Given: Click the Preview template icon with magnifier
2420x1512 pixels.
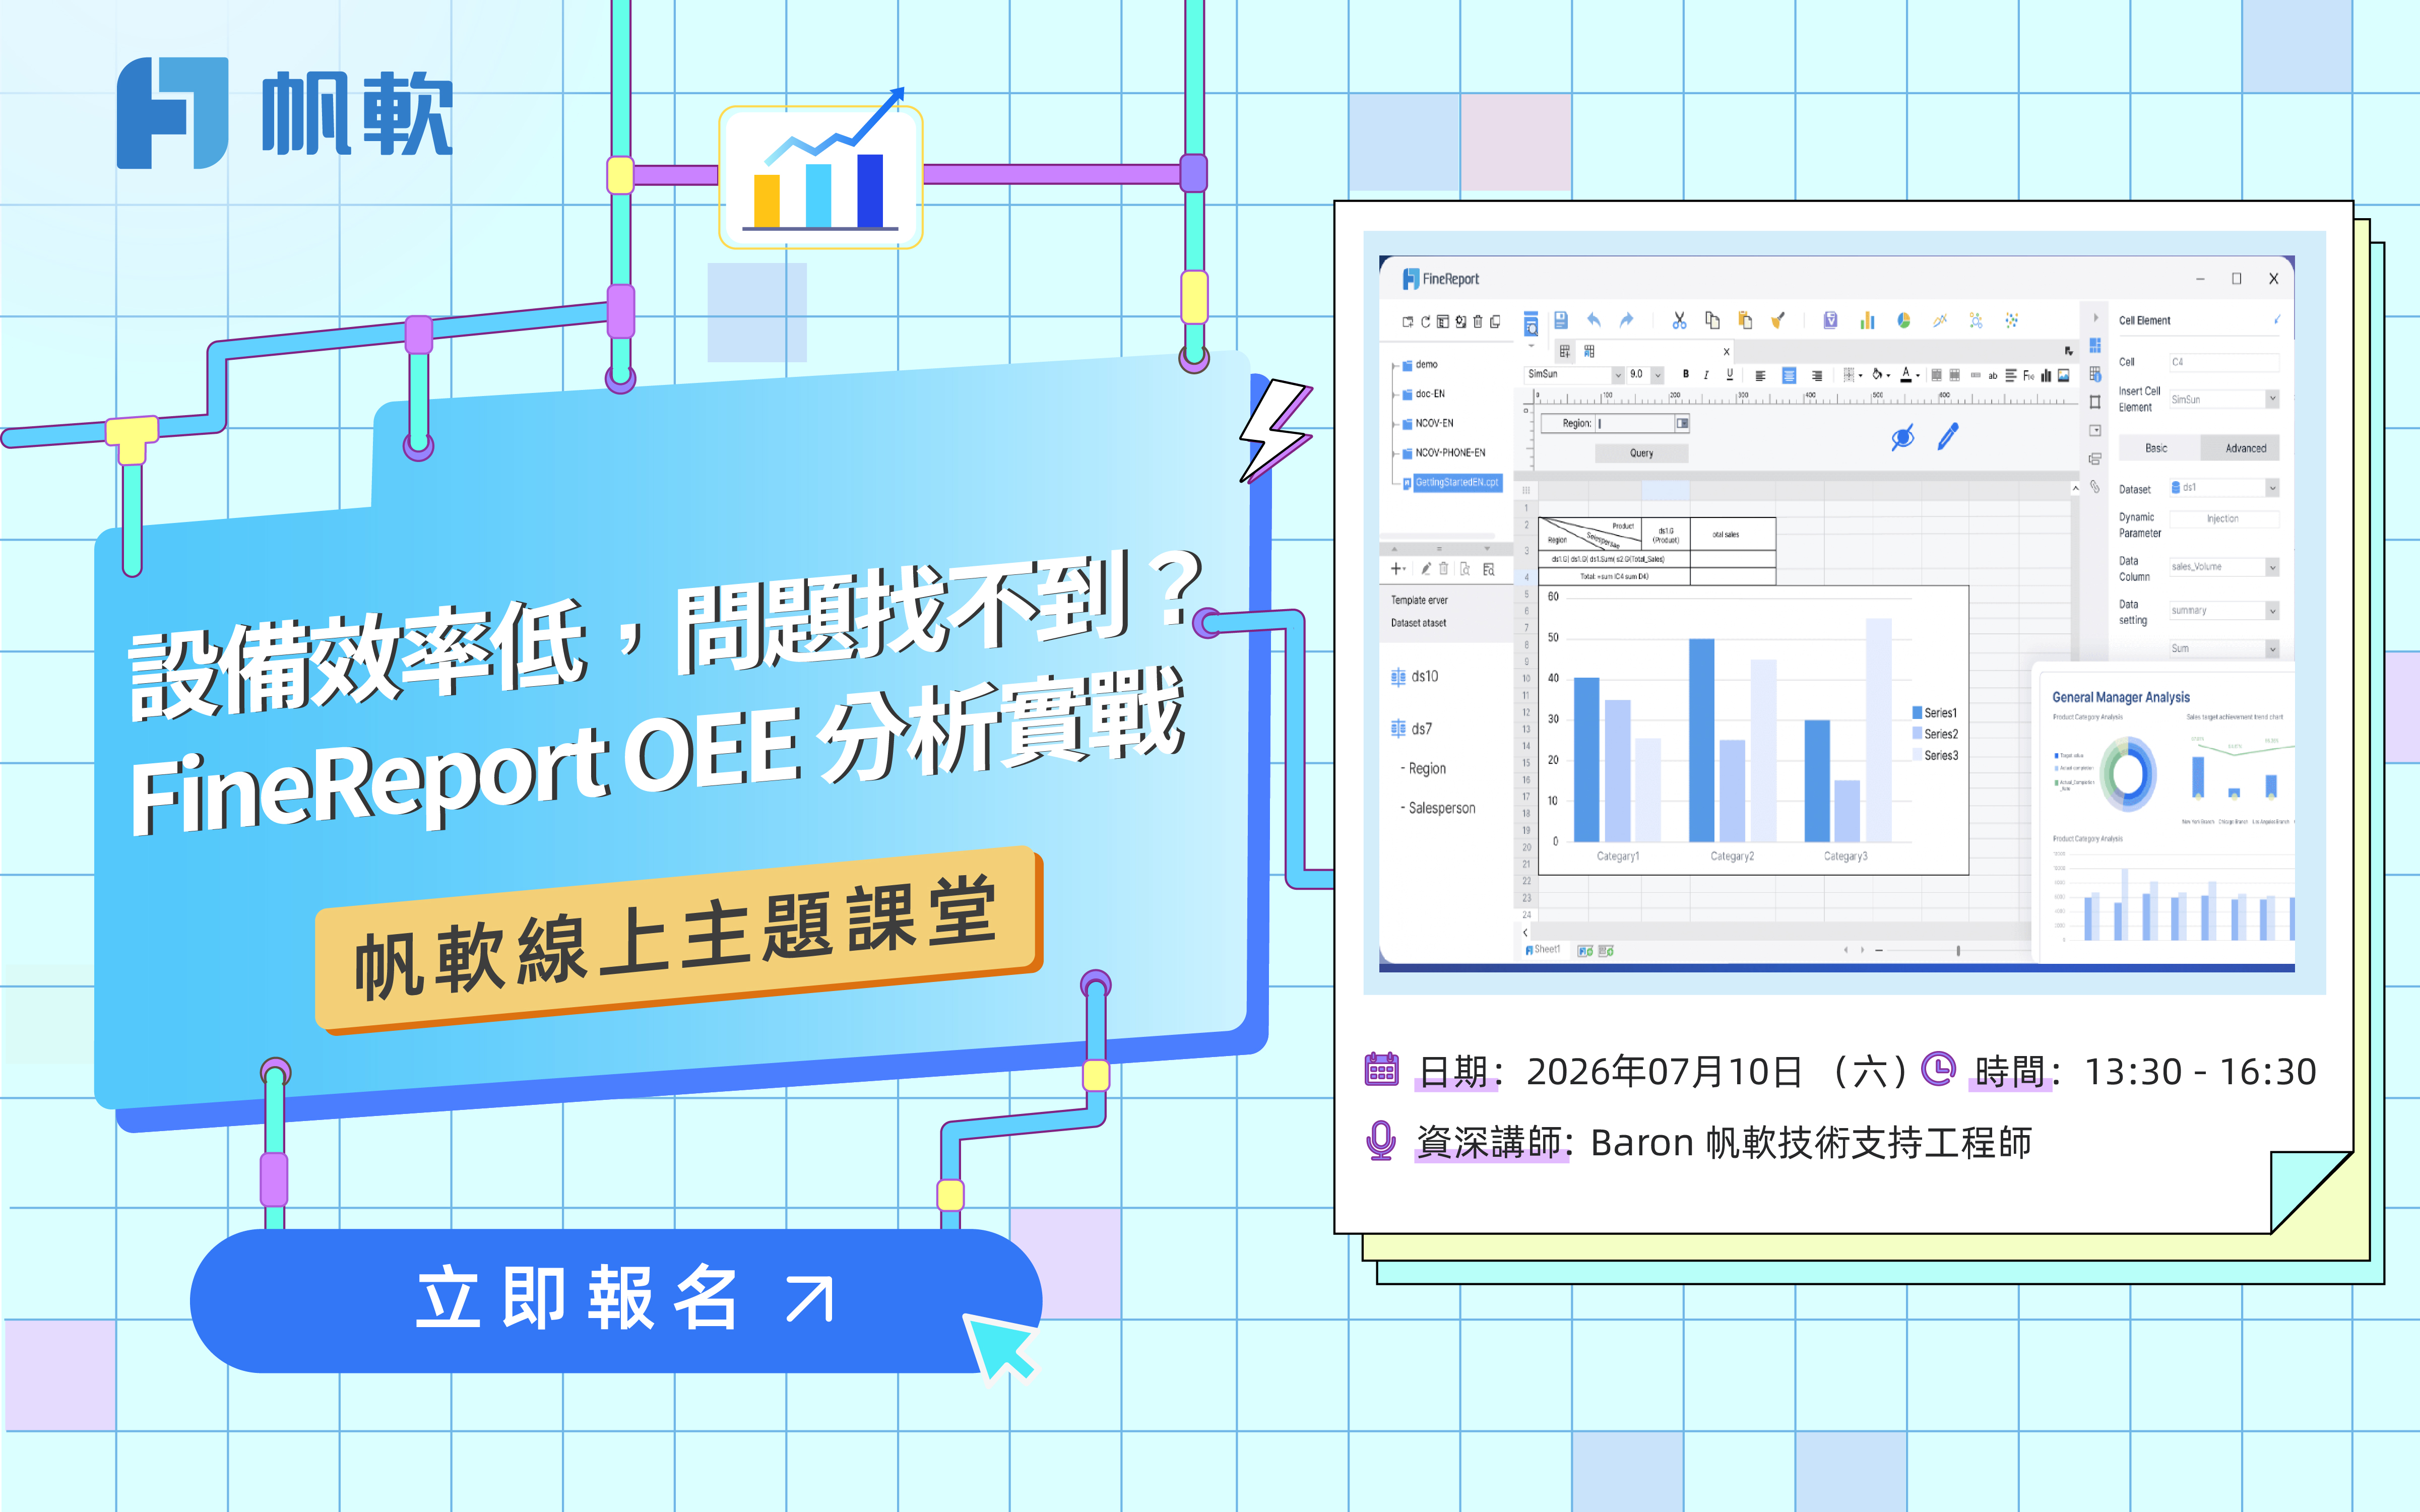Looking at the screenshot, I should click(x=1531, y=324).
